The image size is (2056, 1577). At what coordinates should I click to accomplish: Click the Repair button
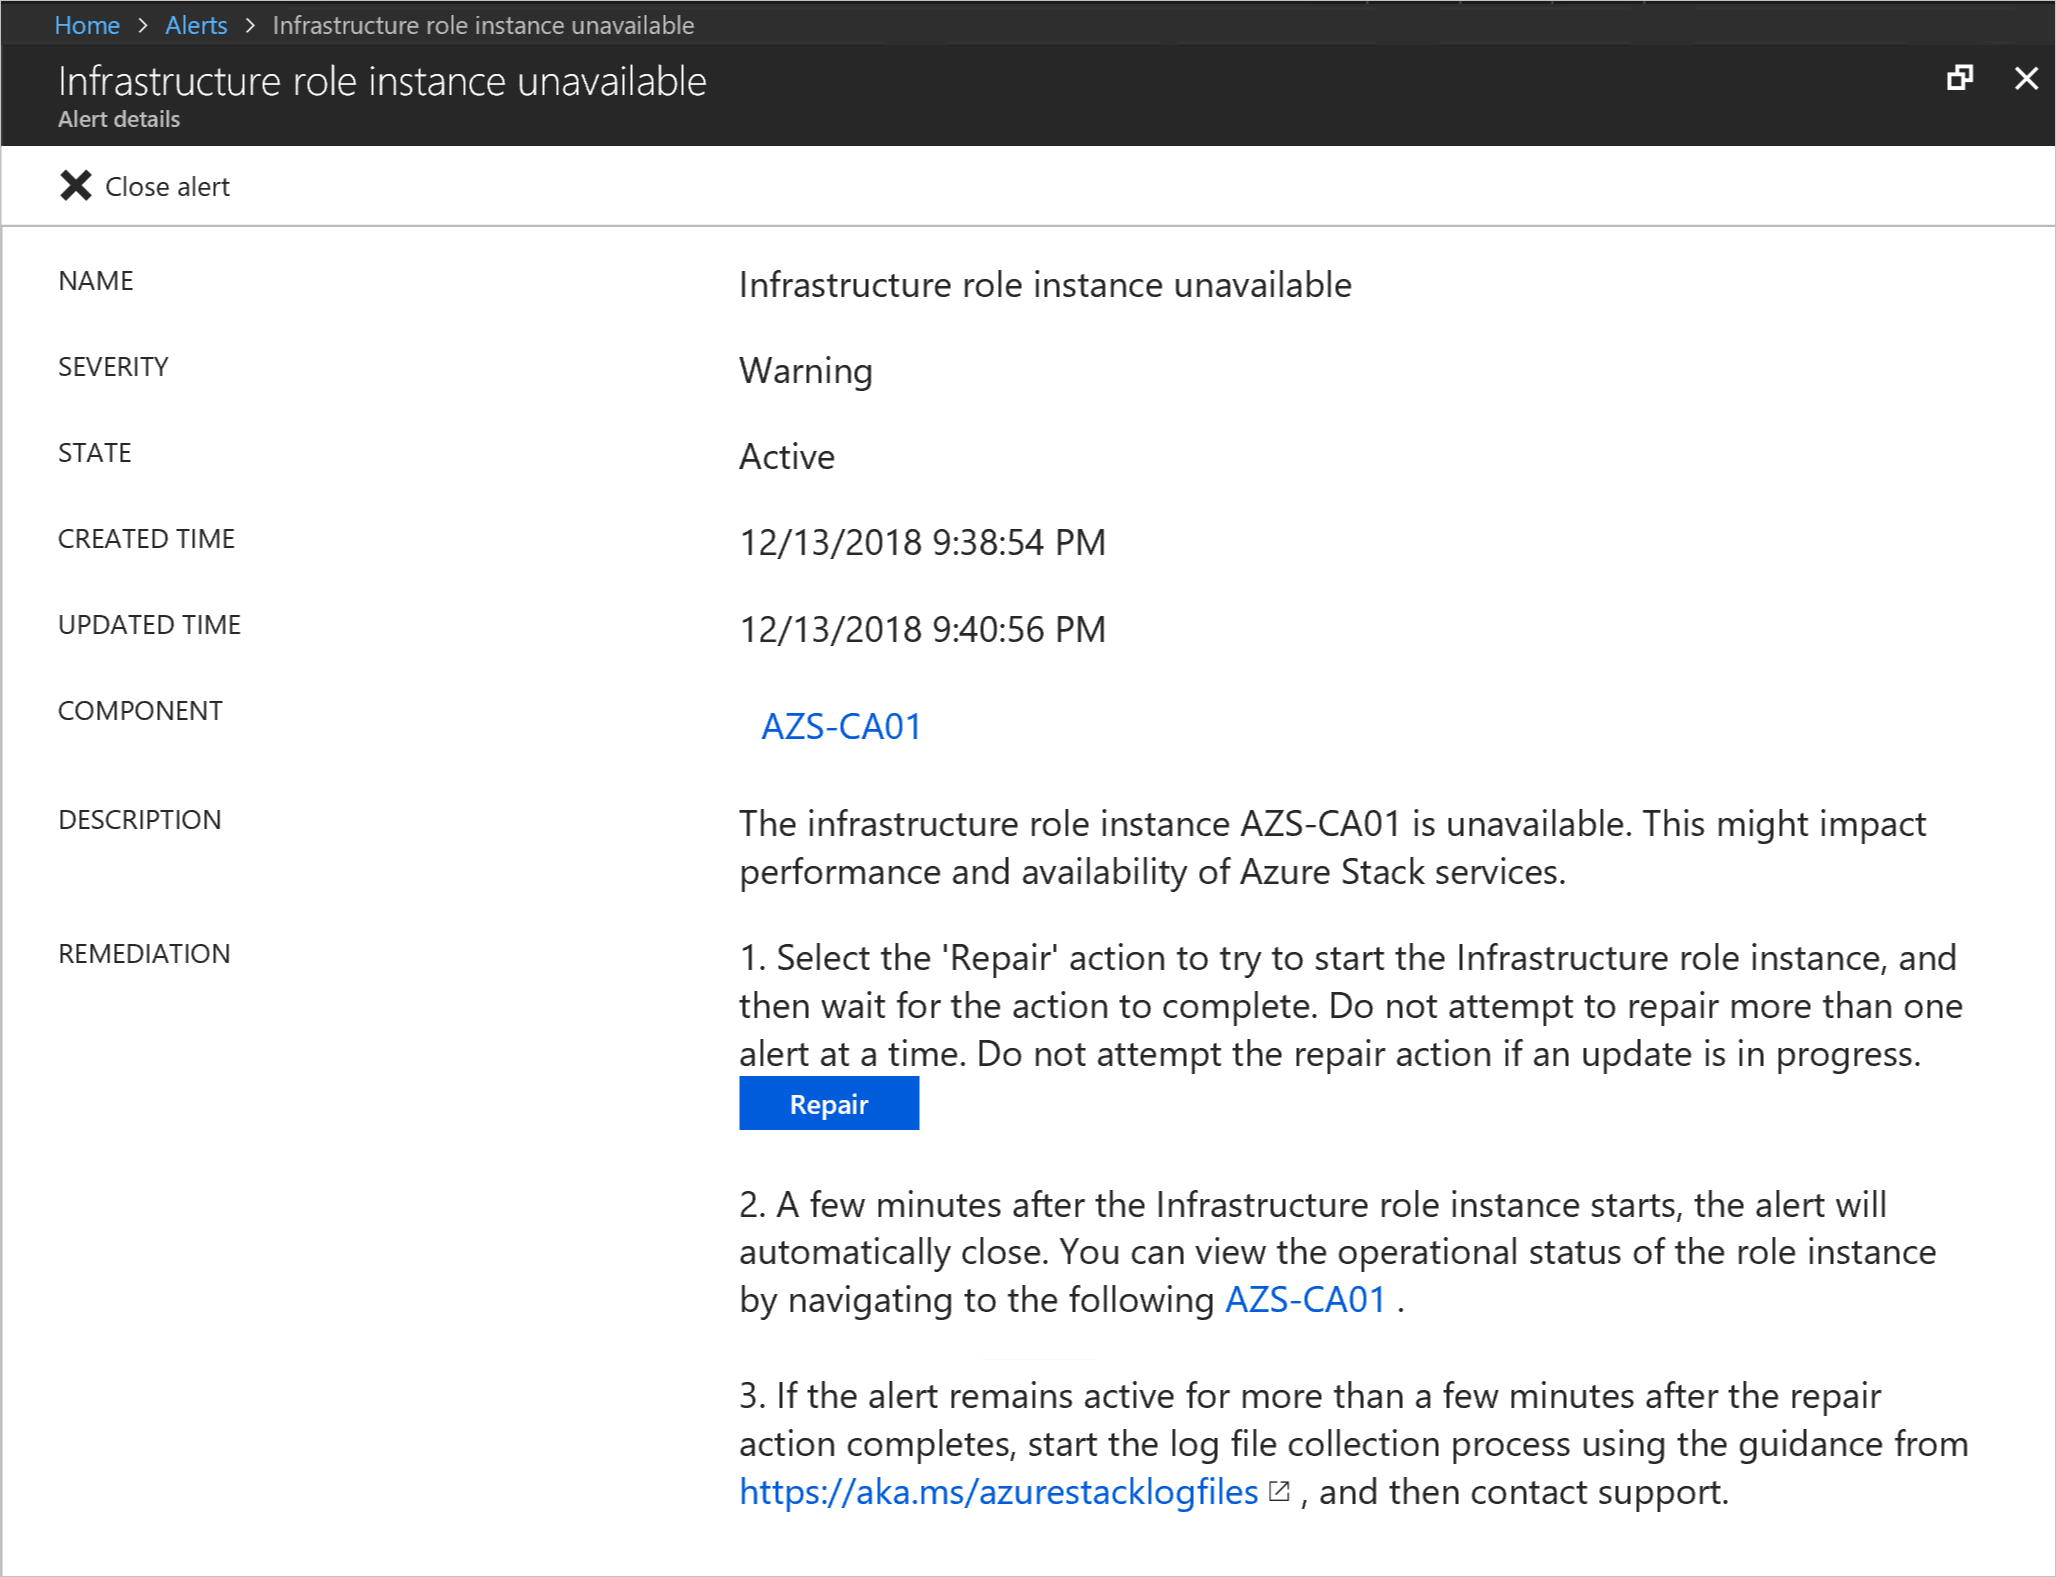(x=828, y=1103)
